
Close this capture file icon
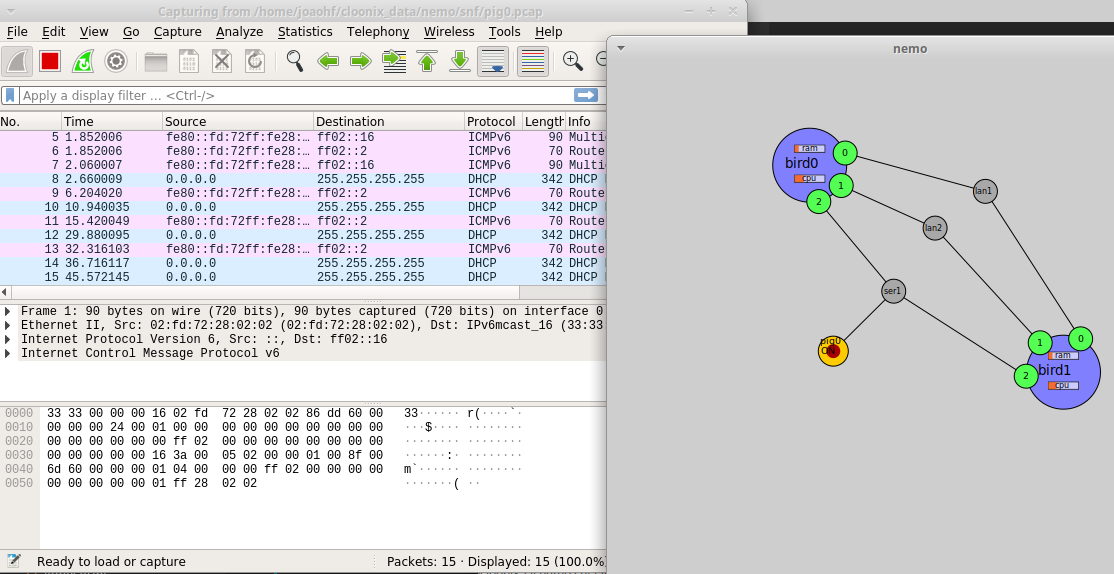click(x=222, y=61)
